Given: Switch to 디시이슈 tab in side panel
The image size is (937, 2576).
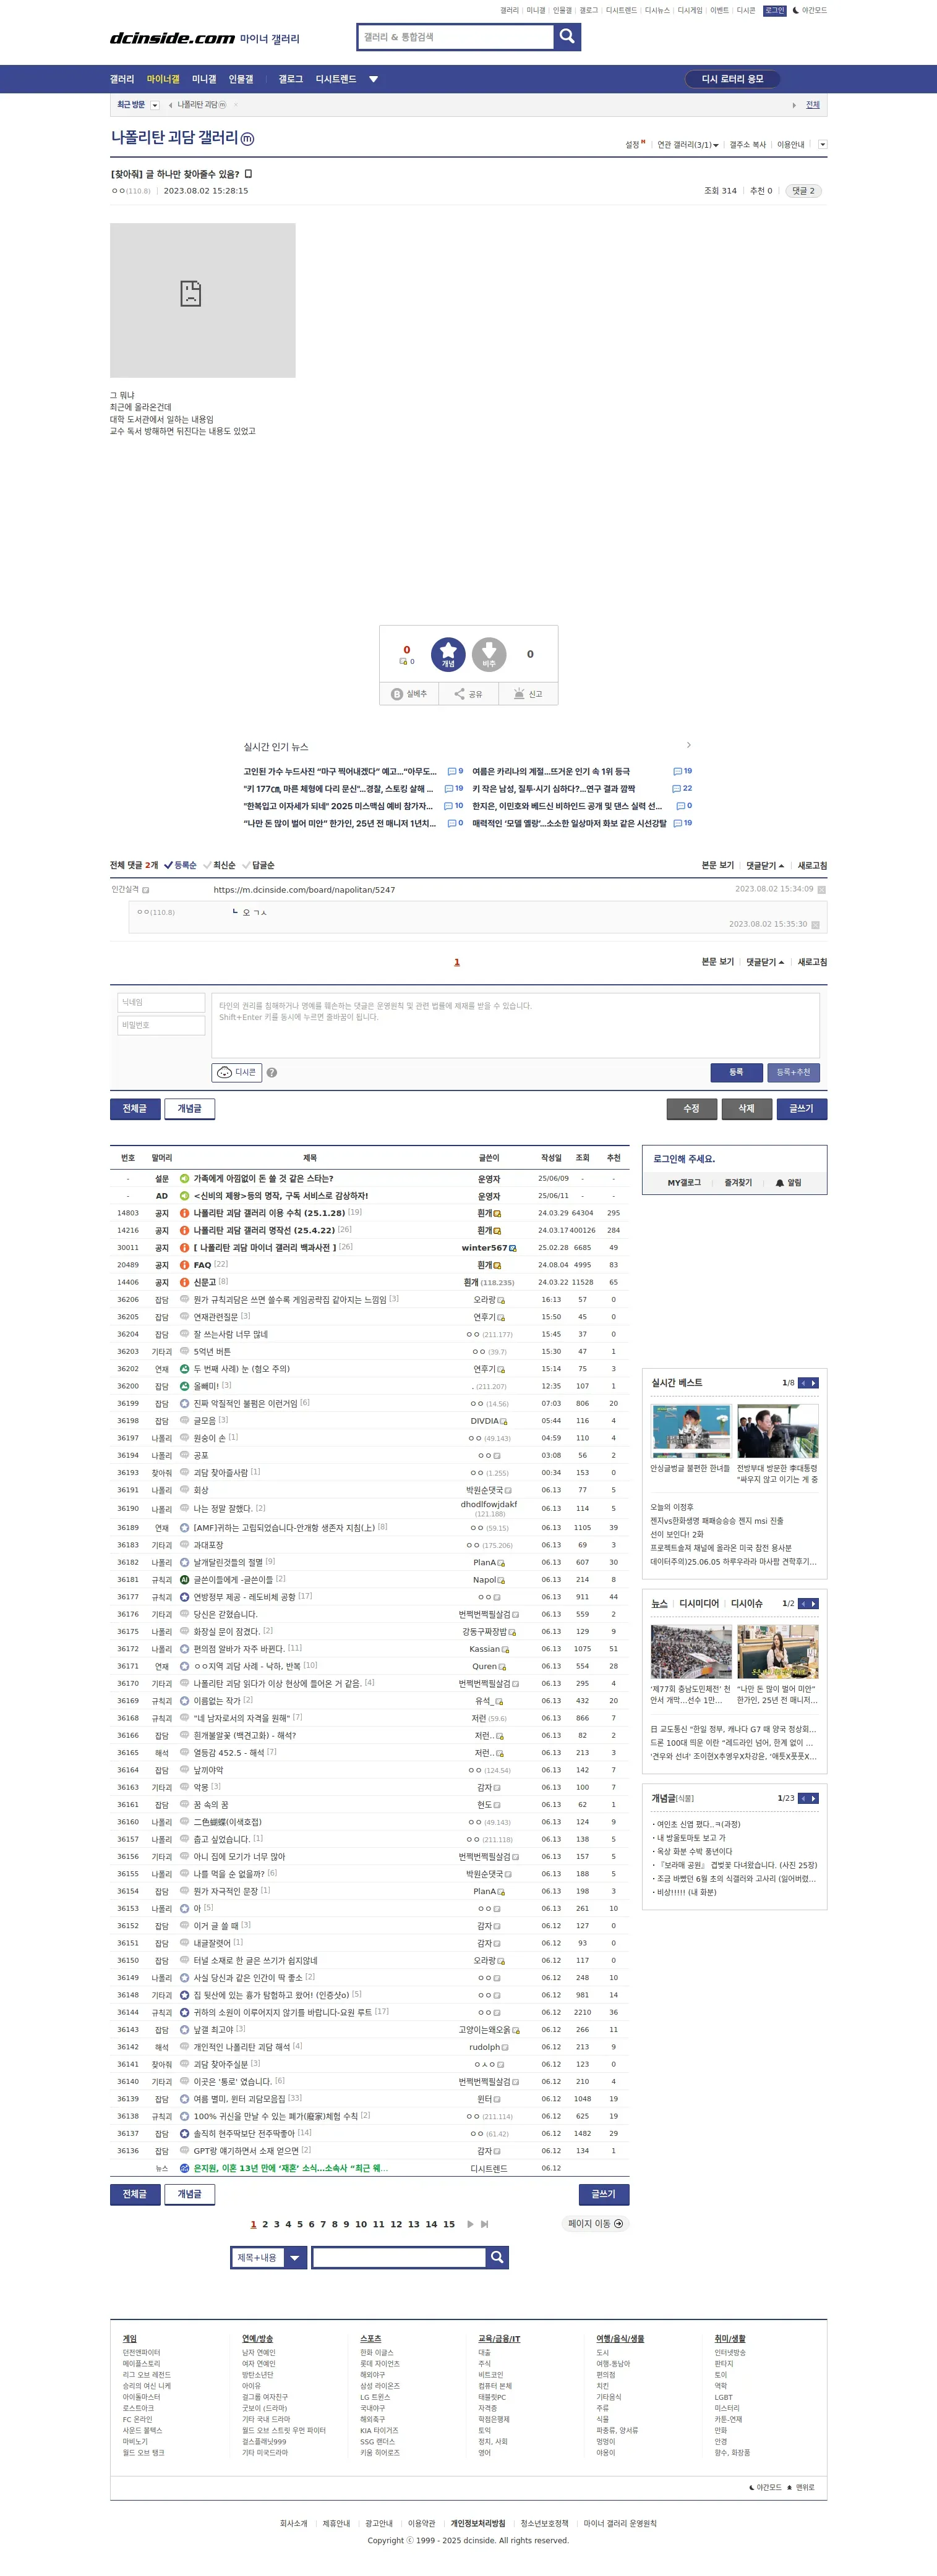Looking at the screenshot, I should [x=746, y=1603].
